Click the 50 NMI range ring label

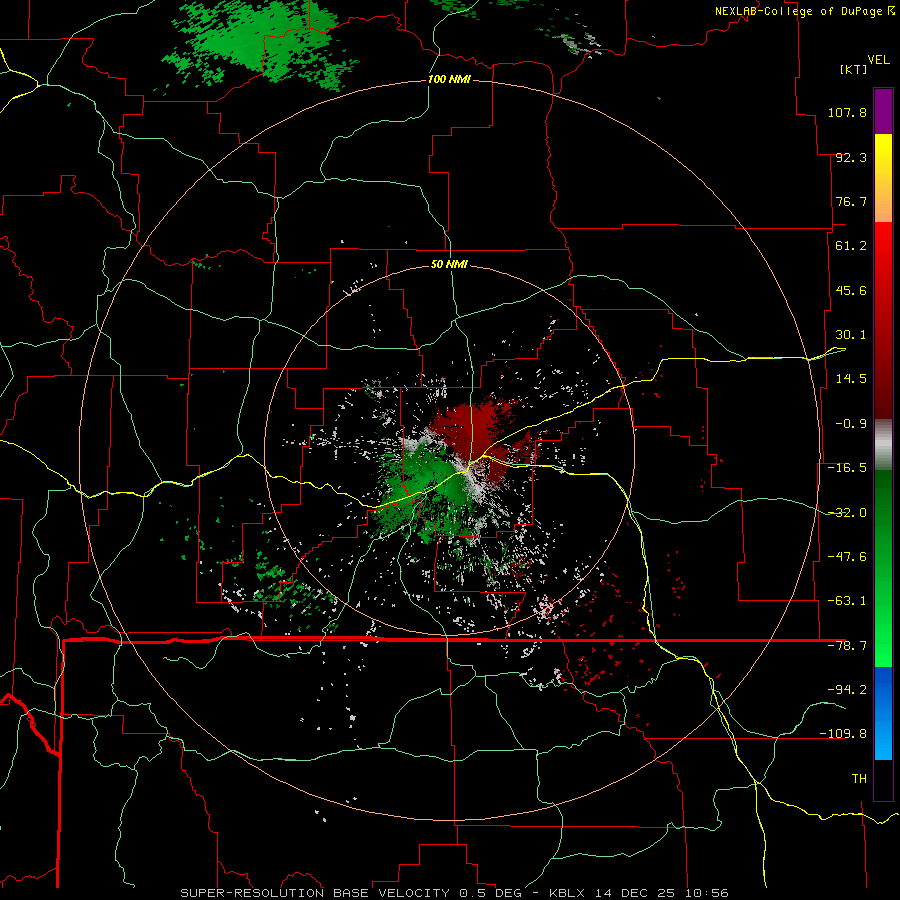449,264
